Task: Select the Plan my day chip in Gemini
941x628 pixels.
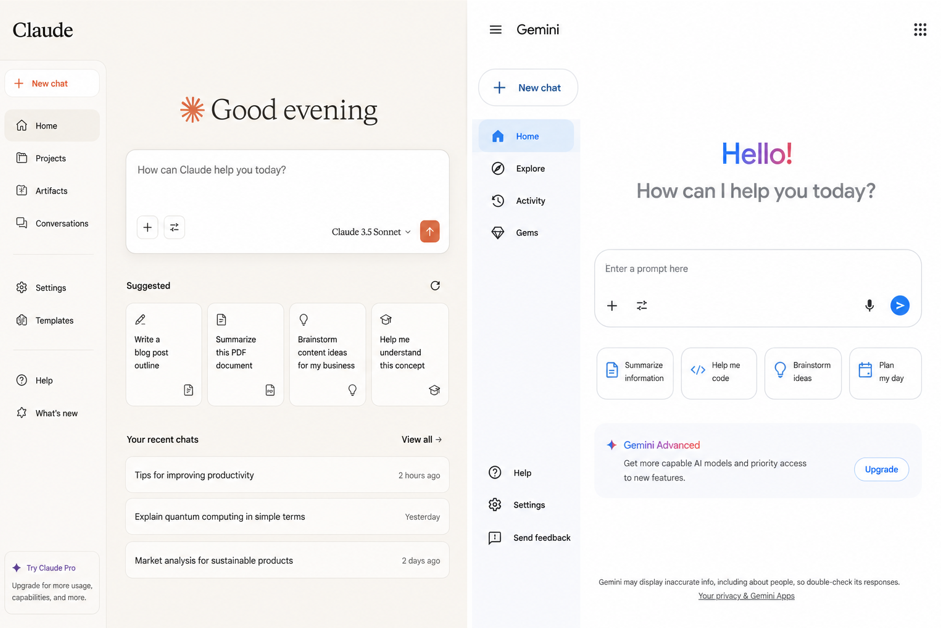Action: 885,373
